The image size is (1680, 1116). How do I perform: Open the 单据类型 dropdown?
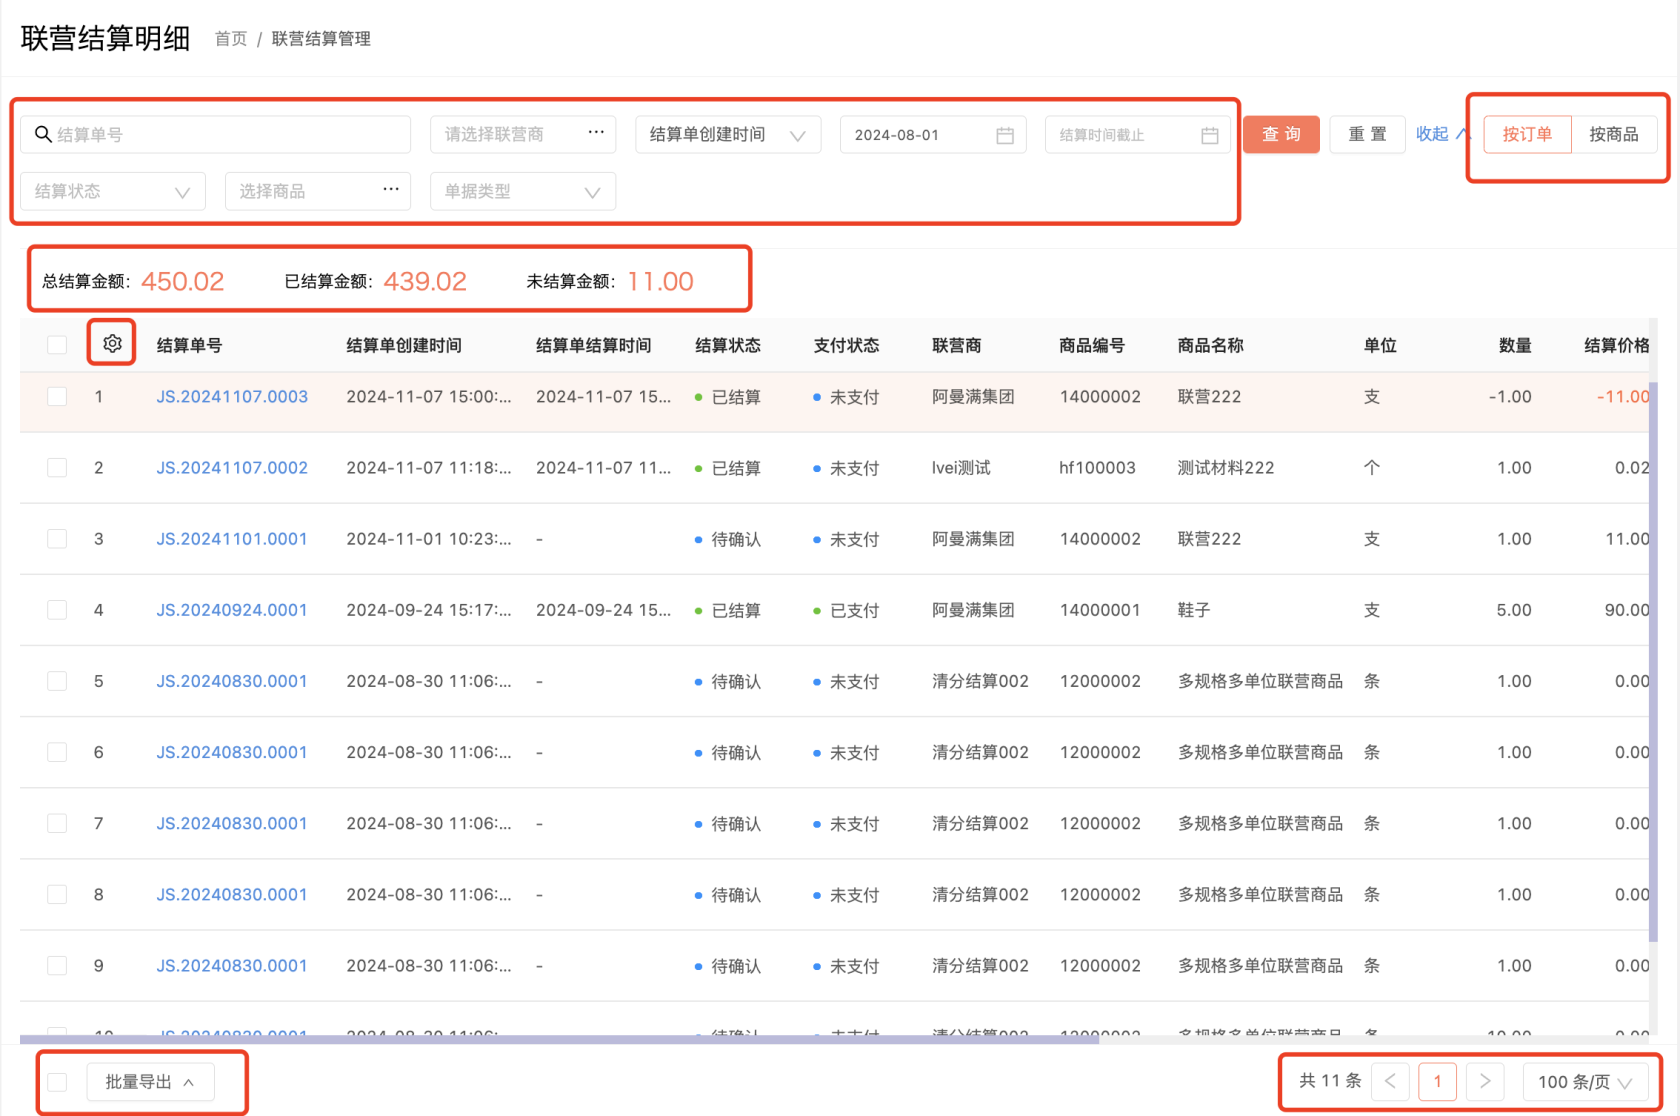[x=523, y=191]
